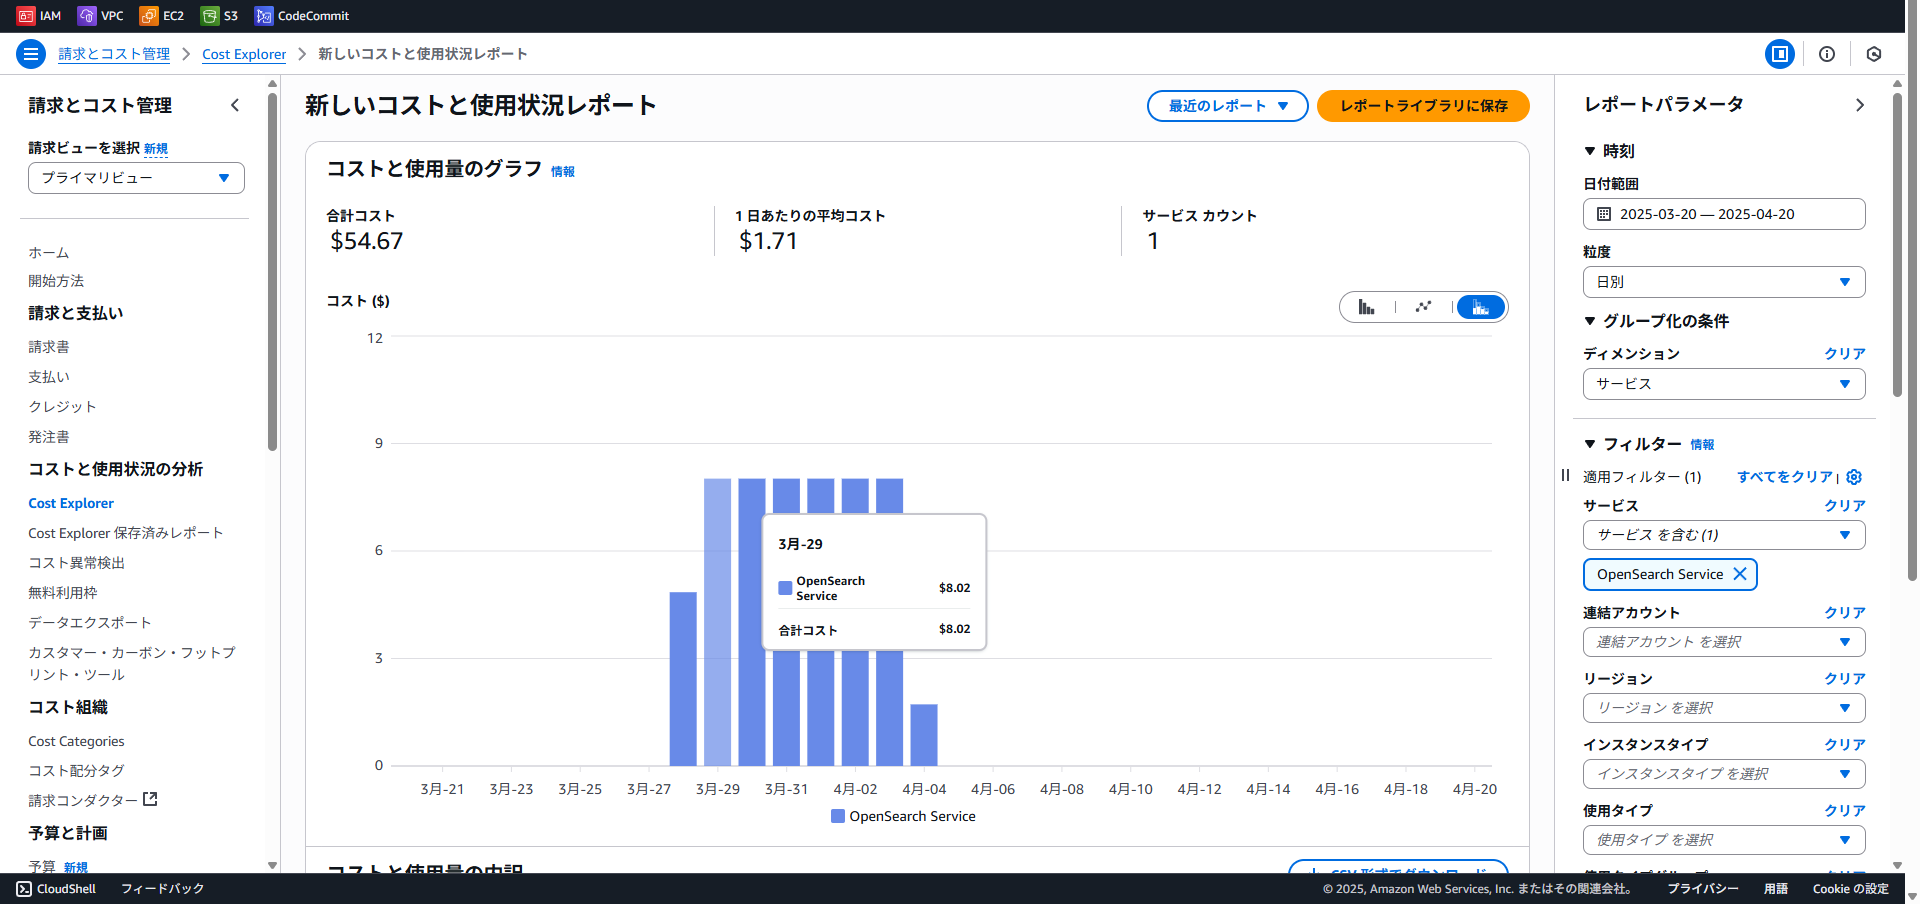Image resolution: width=1920 pixels, height=904 pixels.
Task: Remove the OpenSearch Service filter tag
Action: point(1740,574)
